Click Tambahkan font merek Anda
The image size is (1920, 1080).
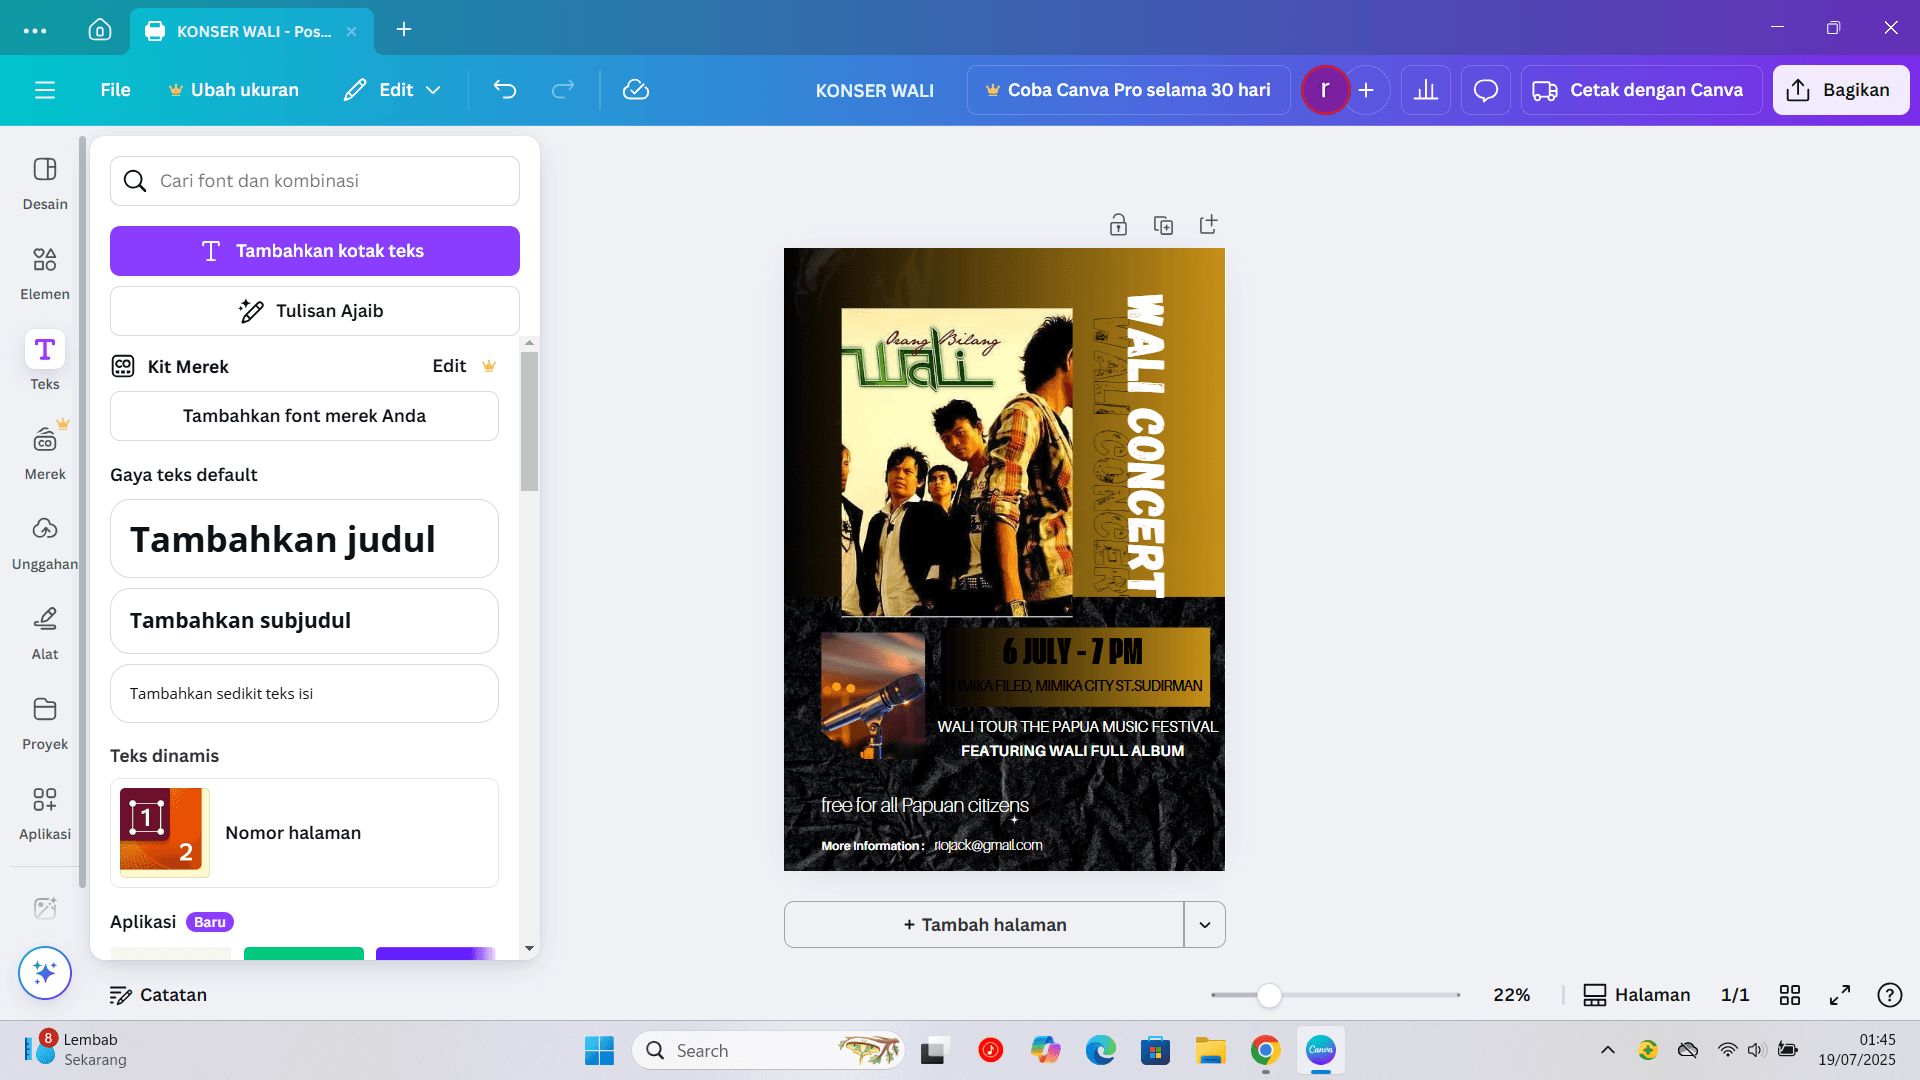tap(304, 416)
